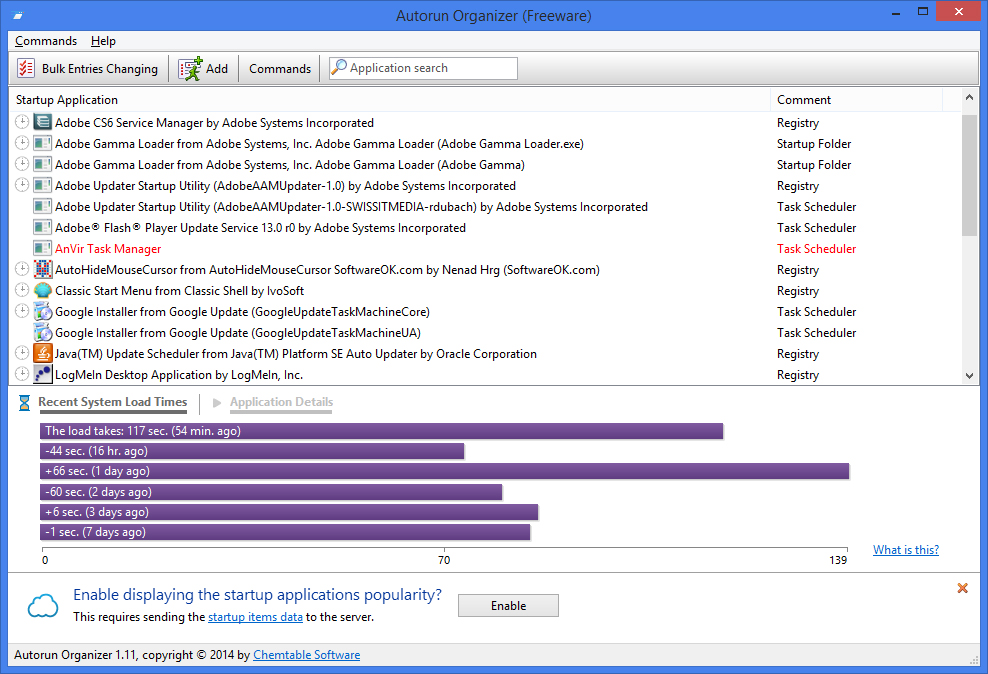The image size is (988, 674).
Task: Click the clock icon beside Classic Start Menu
Action: 22,290
